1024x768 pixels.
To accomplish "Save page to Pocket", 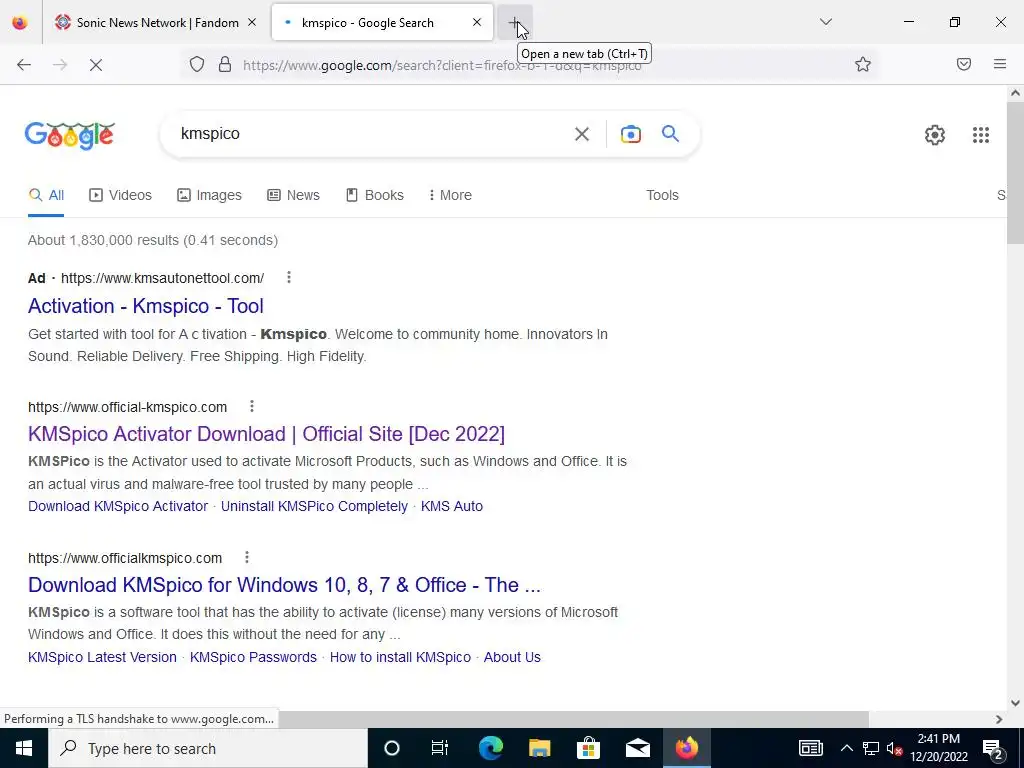I will [964, 64].
